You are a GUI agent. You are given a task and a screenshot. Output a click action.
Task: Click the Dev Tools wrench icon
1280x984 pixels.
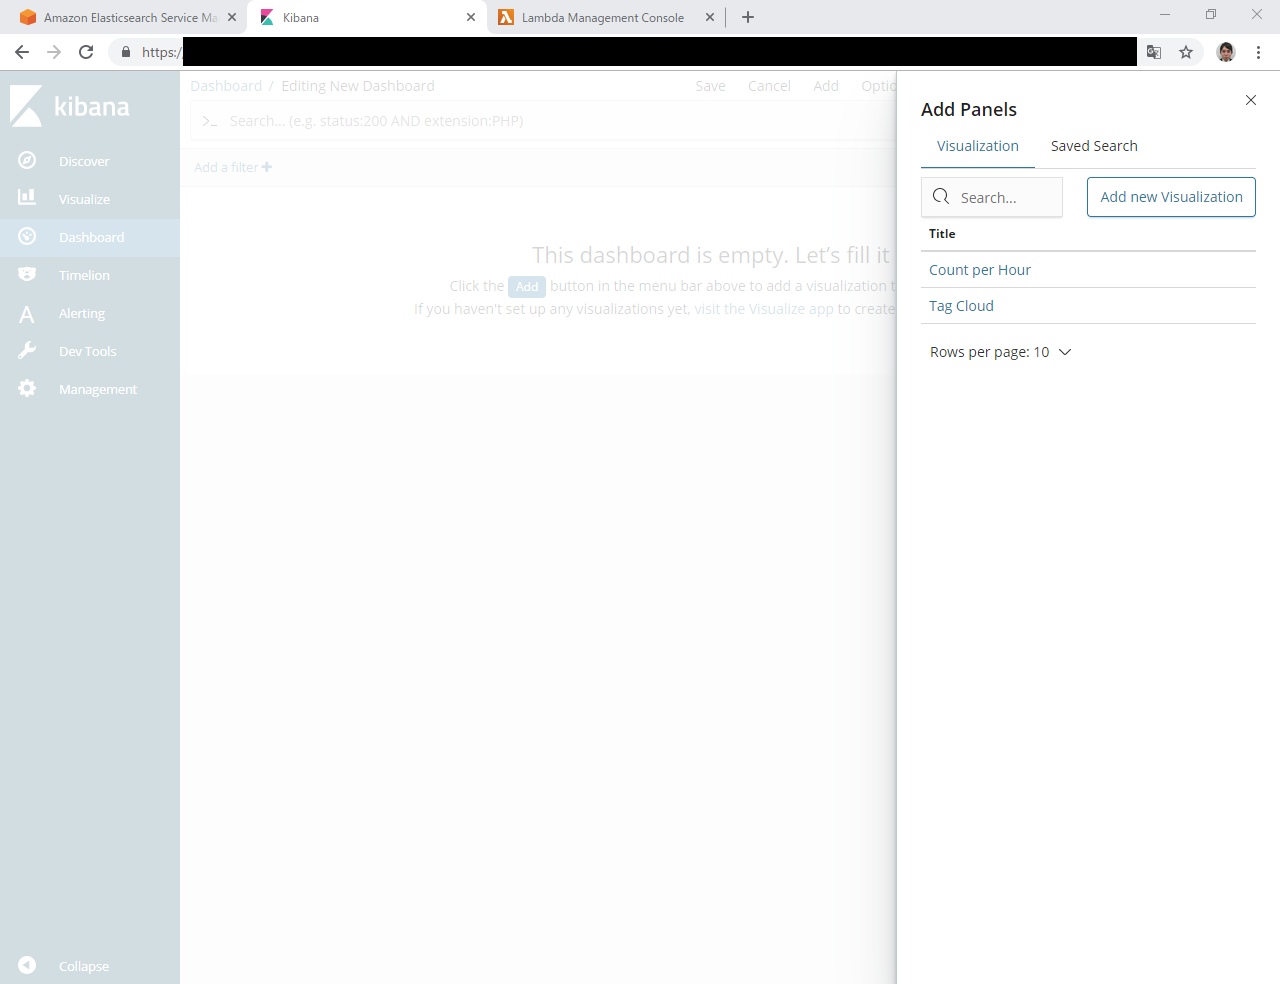pos(27,351)
